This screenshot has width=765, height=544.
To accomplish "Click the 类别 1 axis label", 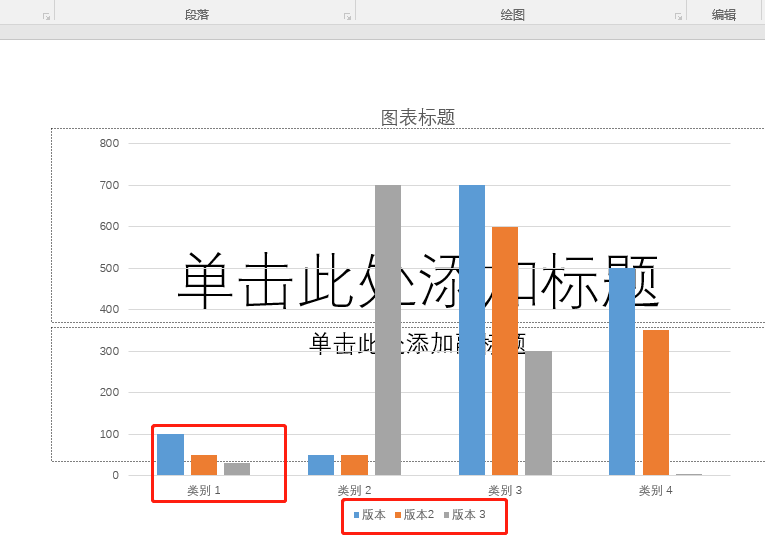I will click(203, 490).
